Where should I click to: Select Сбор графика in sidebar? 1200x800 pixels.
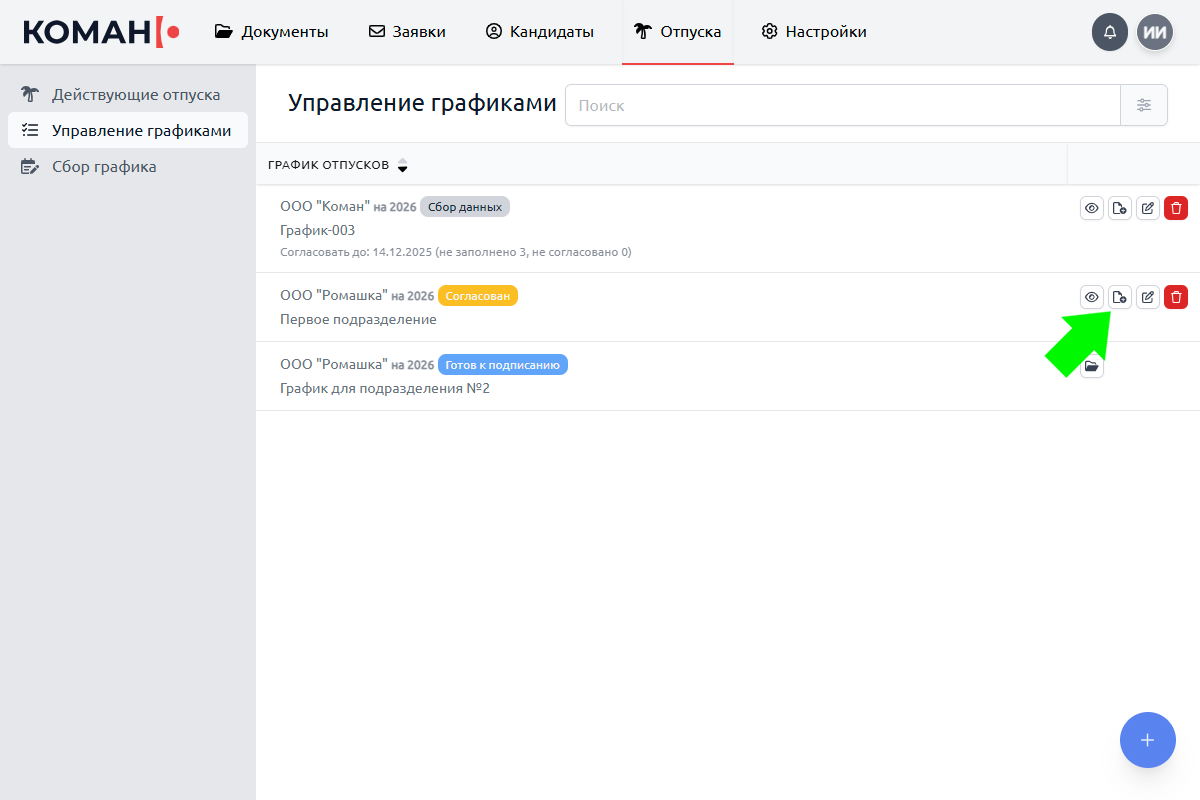[x=104, y=167]
